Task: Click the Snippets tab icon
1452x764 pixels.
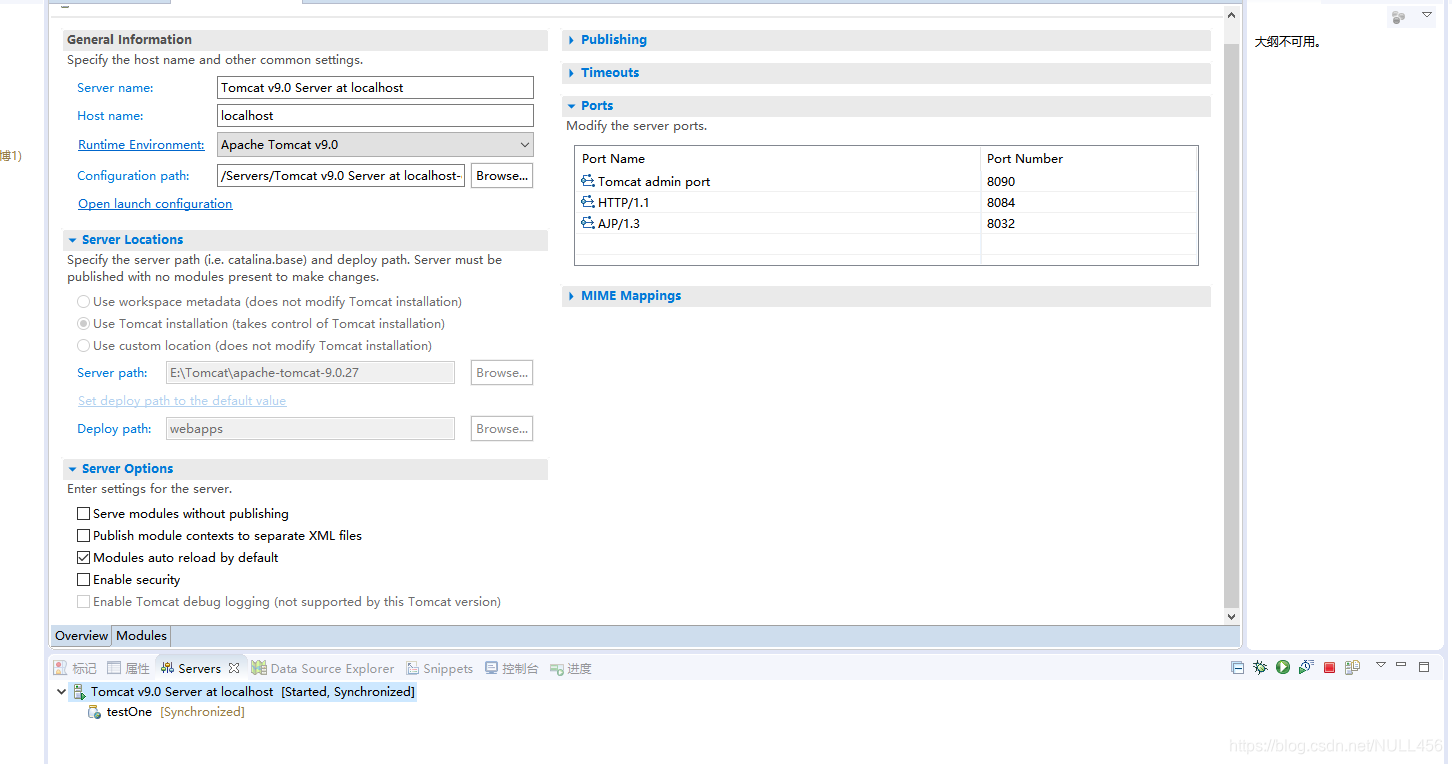Action: (412, 668)
